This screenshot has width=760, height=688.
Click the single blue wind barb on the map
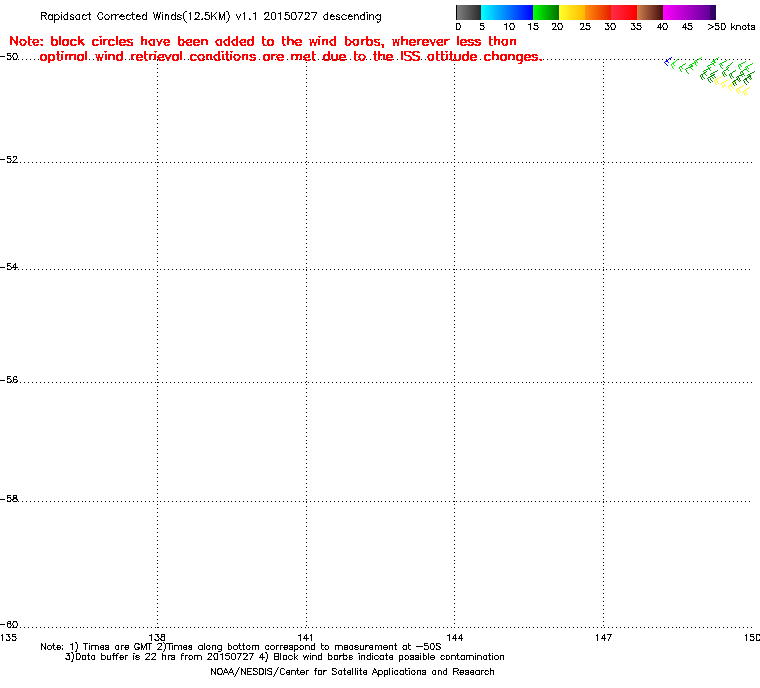667,62
